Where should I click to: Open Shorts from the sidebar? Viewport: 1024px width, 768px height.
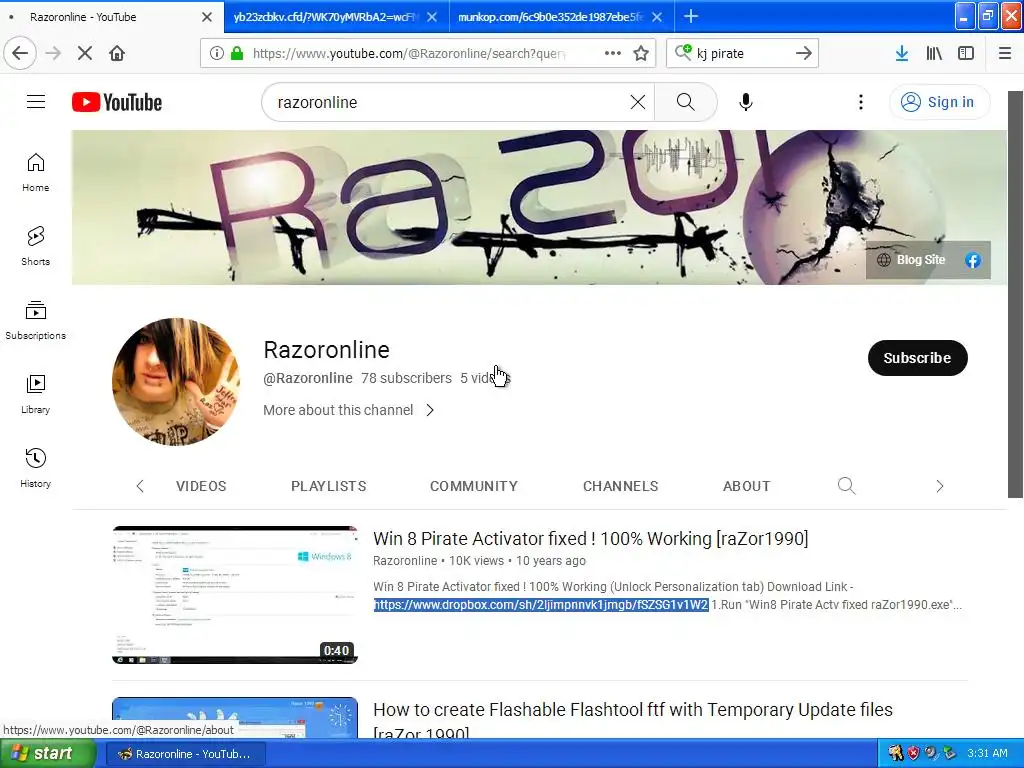tap(35, 246)
